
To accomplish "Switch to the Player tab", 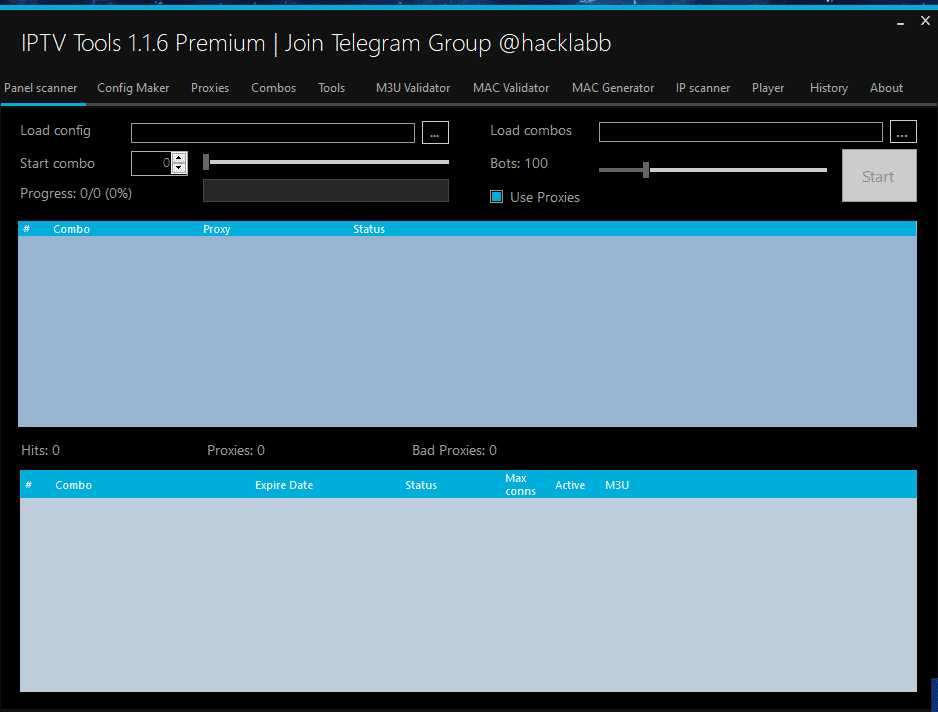I will click(x=768, y=88).
